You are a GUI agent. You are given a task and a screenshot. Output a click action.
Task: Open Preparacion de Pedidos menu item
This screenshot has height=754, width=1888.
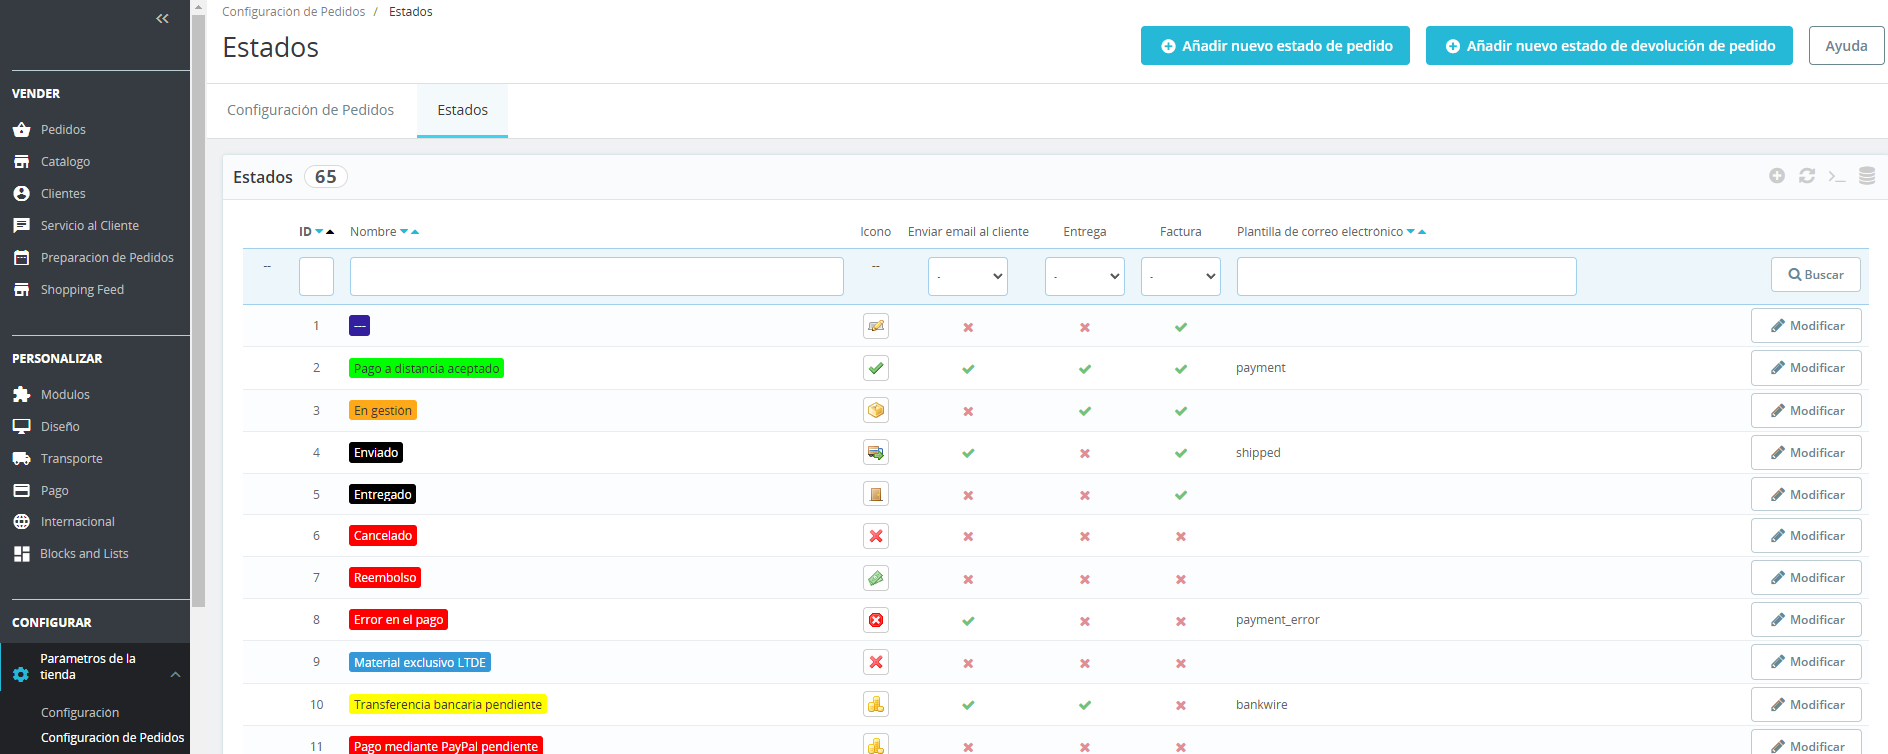[x=107, y=258]
